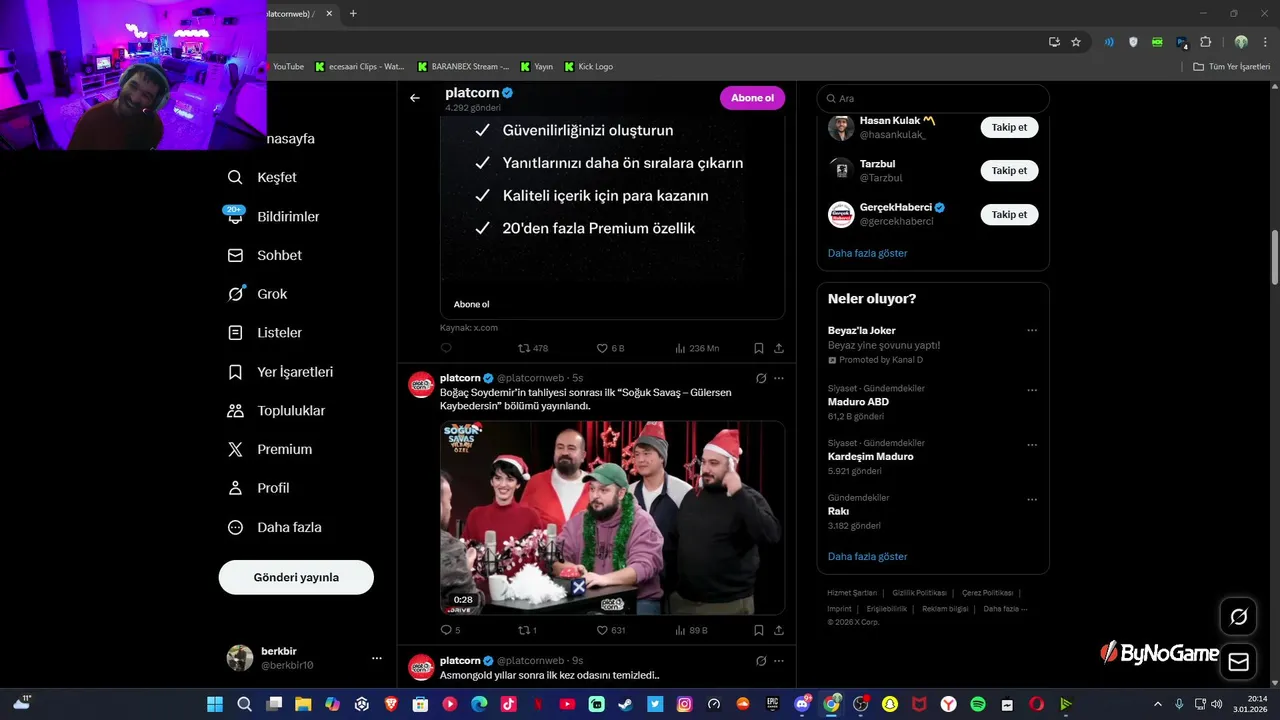
Task: Share the Soğuk Savaş post
Action: pos(779,630)
